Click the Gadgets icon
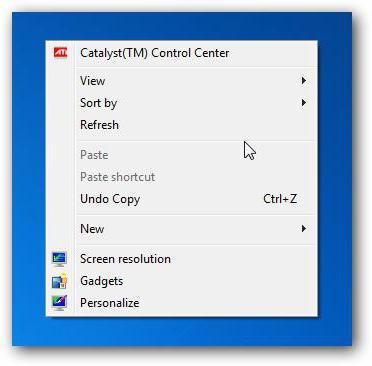Viewport: 372px width, 366px height. click(60, 281)
